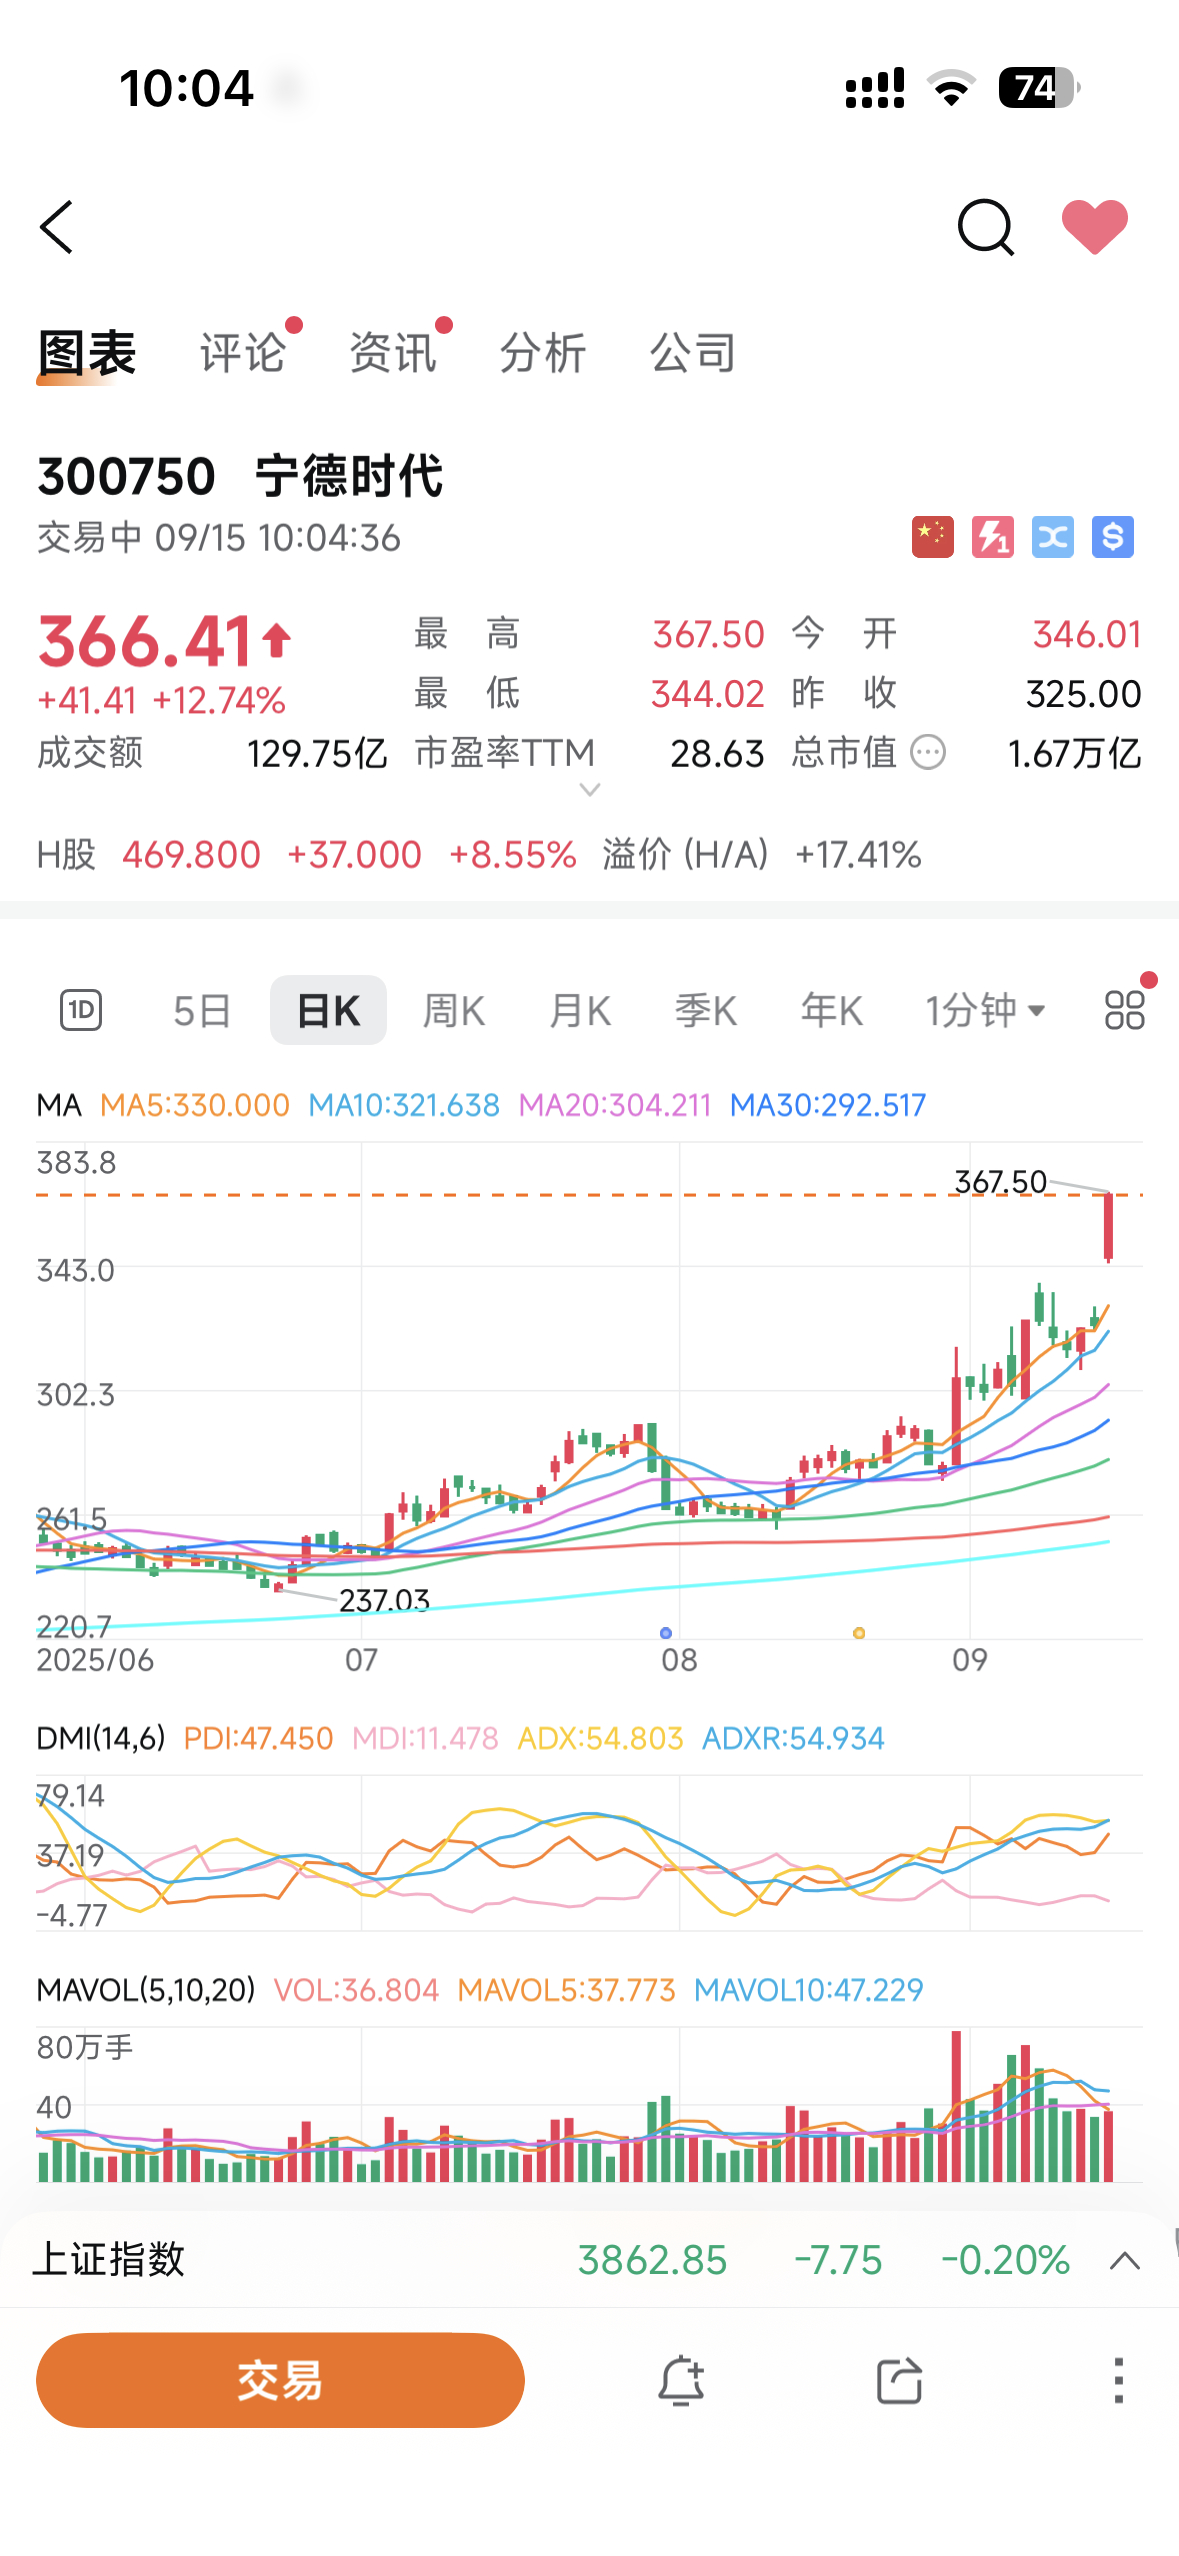Tap the 最低 344.02 value
Screen dimensions: 1179x2556
point(708,694)
